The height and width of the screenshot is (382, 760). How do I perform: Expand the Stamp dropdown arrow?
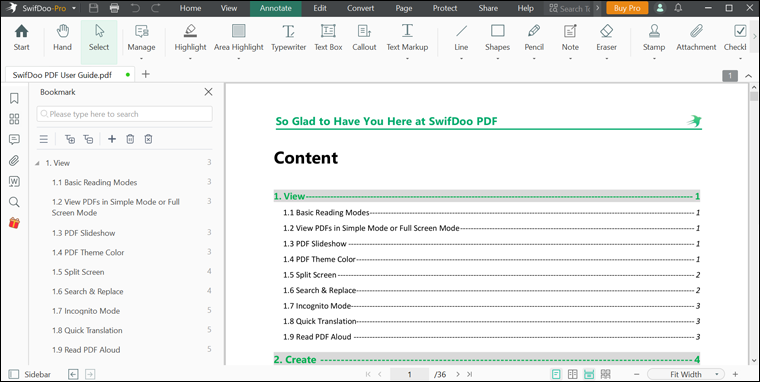click(654, 59)
